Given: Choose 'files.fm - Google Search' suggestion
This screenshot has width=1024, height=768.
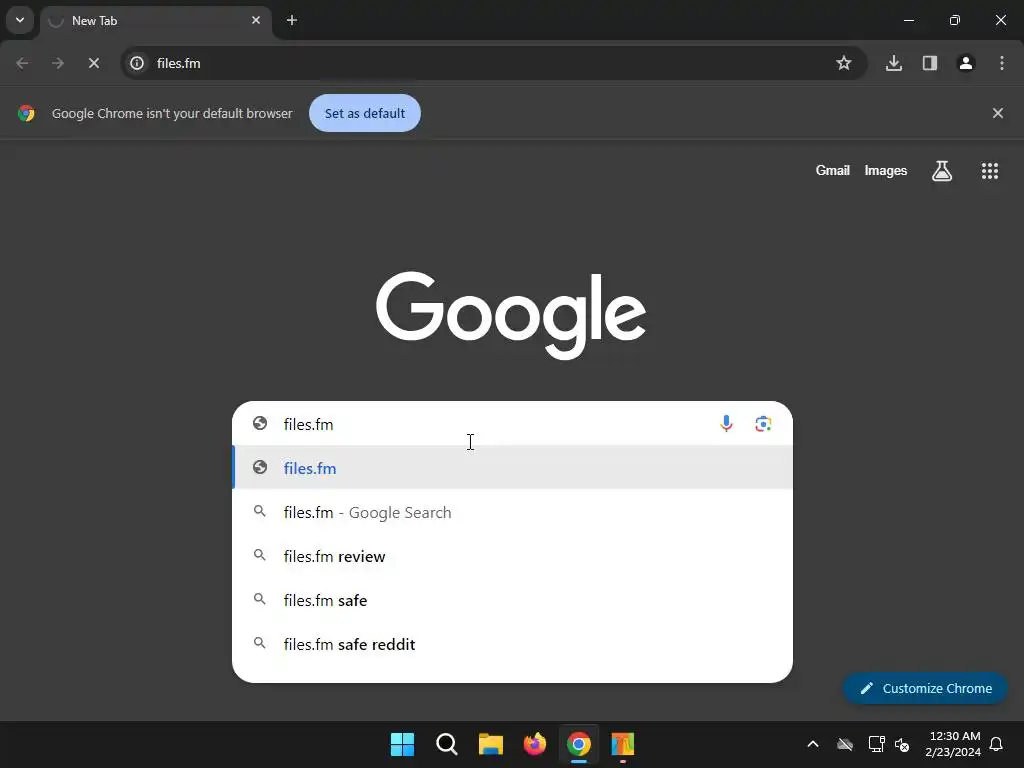Looking at the screenshot, I should coord(513,513).
